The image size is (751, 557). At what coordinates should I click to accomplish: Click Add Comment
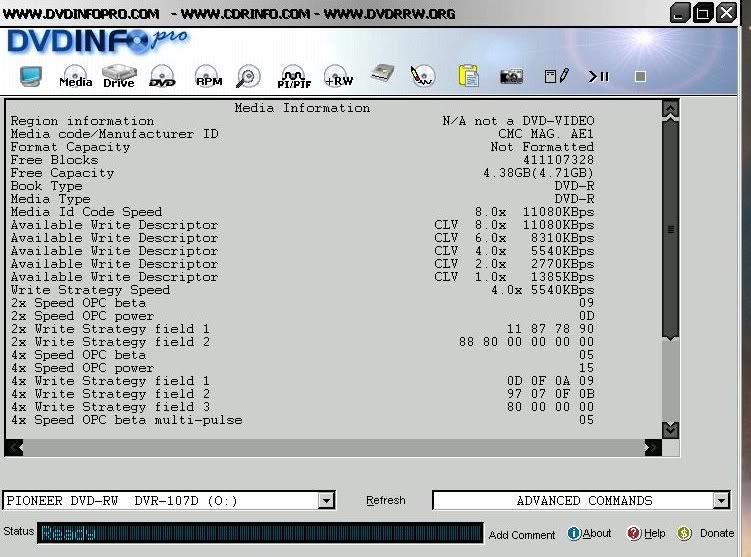(x=522, y=535)
